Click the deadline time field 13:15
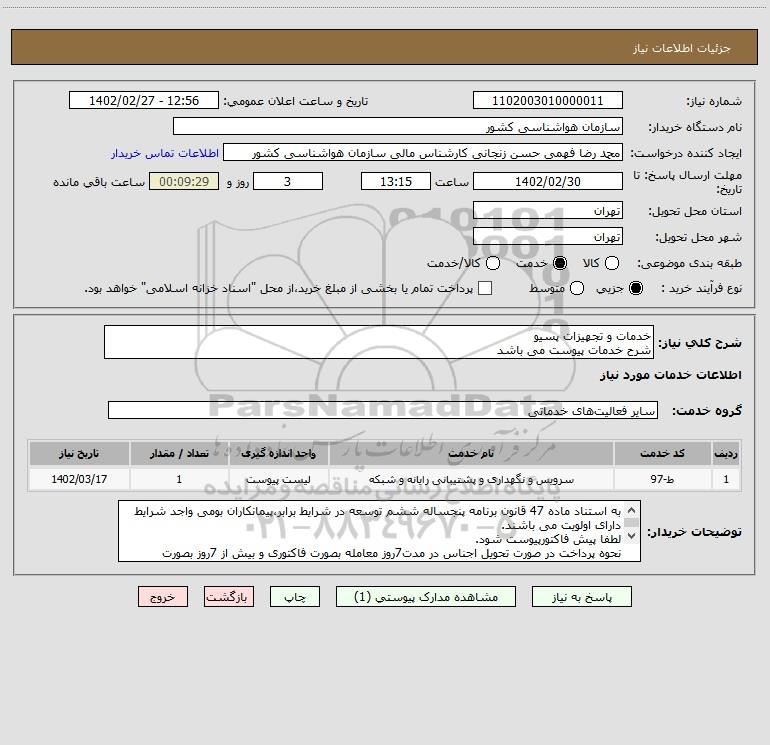 pyautogui.click(x=396, y=181)
